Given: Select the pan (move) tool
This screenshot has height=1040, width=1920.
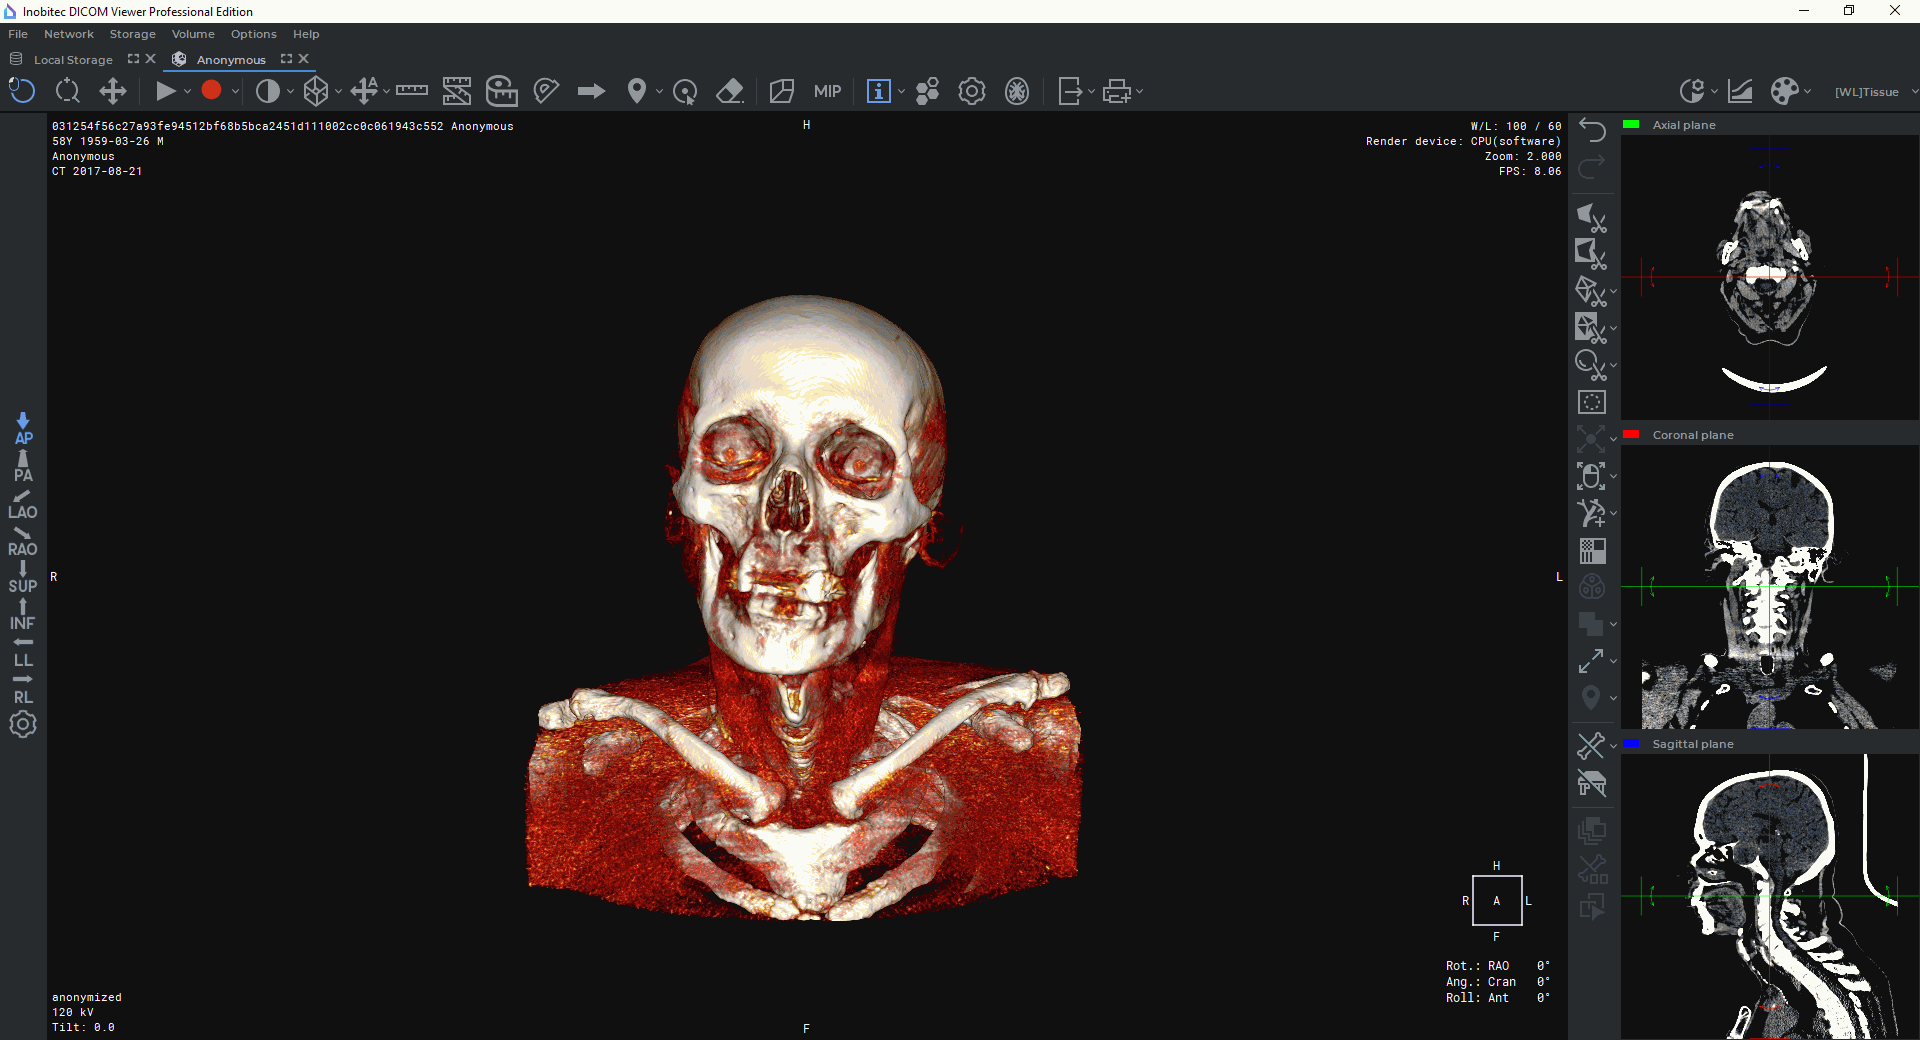Looking at the screenshot, I should pos(113,91).
